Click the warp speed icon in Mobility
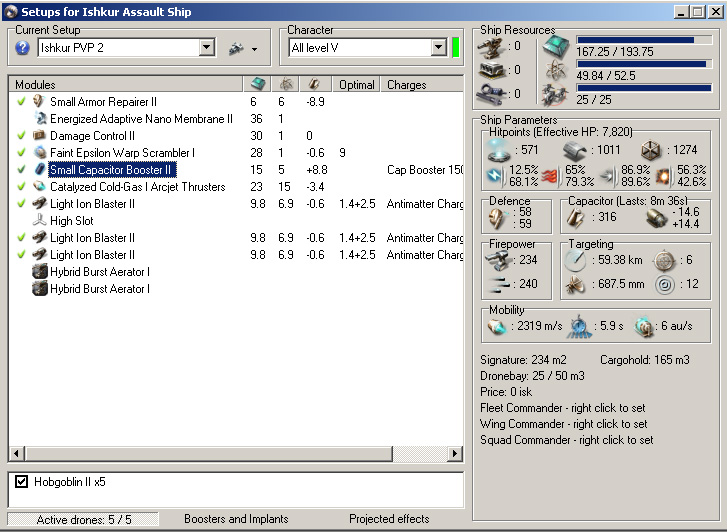 pyautogui.click(x=644, y=327)
